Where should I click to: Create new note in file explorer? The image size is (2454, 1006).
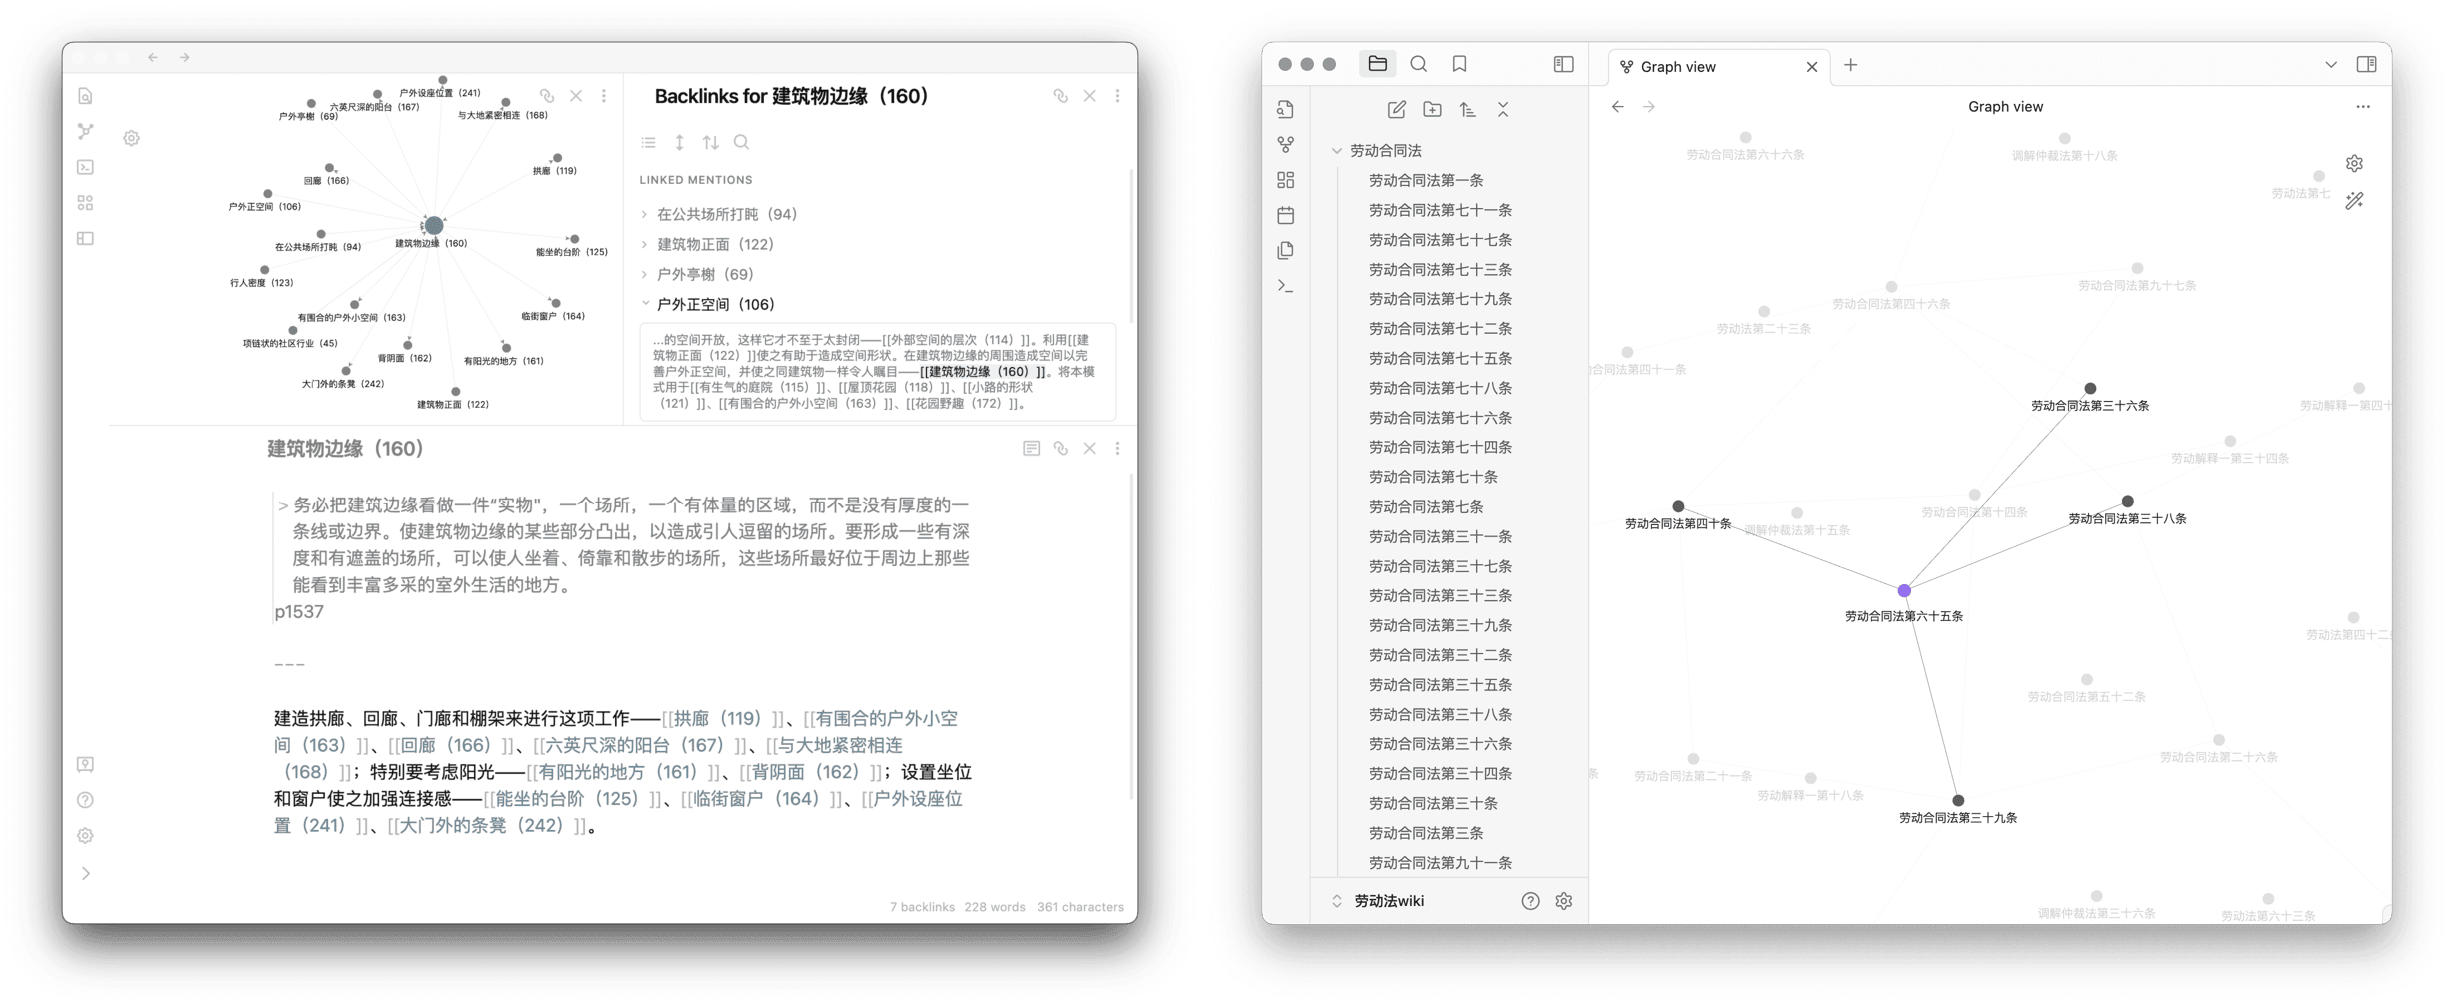(x=1397, y=110)
